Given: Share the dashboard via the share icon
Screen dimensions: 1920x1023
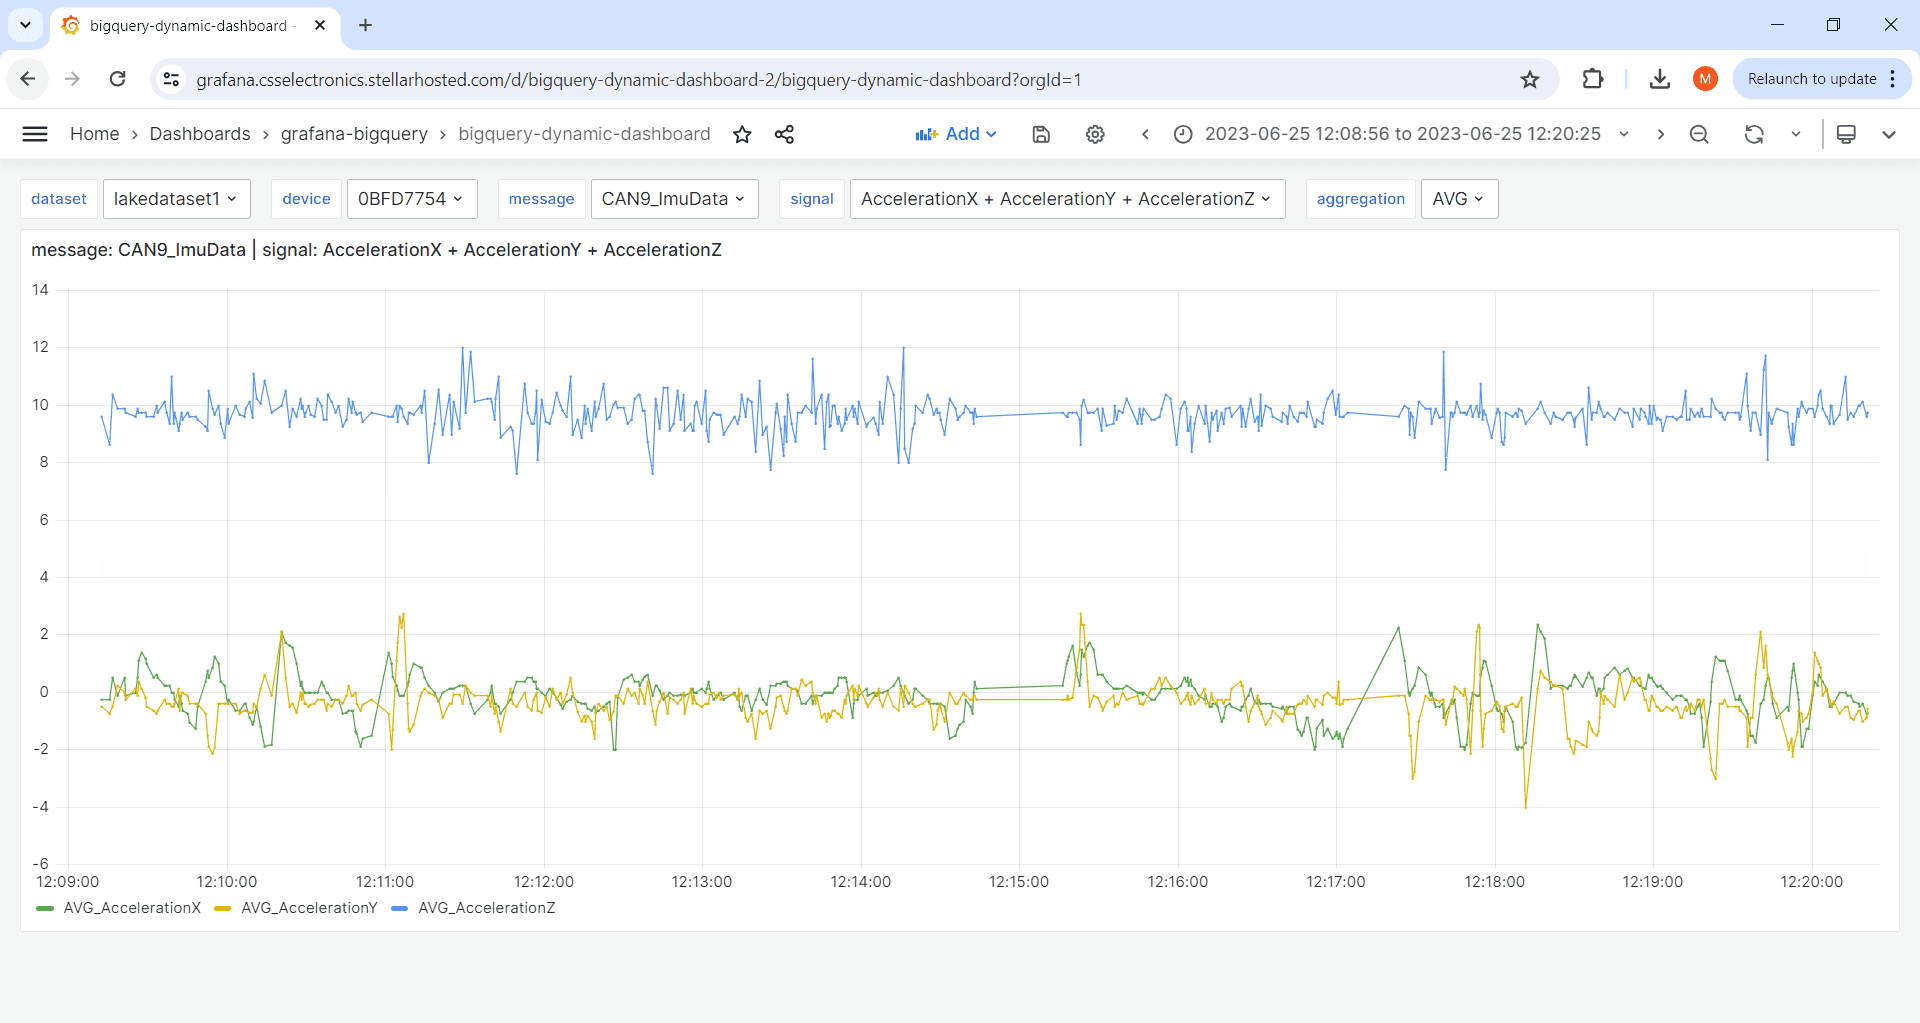Looking at the screenshot, I should pos(785,133).
